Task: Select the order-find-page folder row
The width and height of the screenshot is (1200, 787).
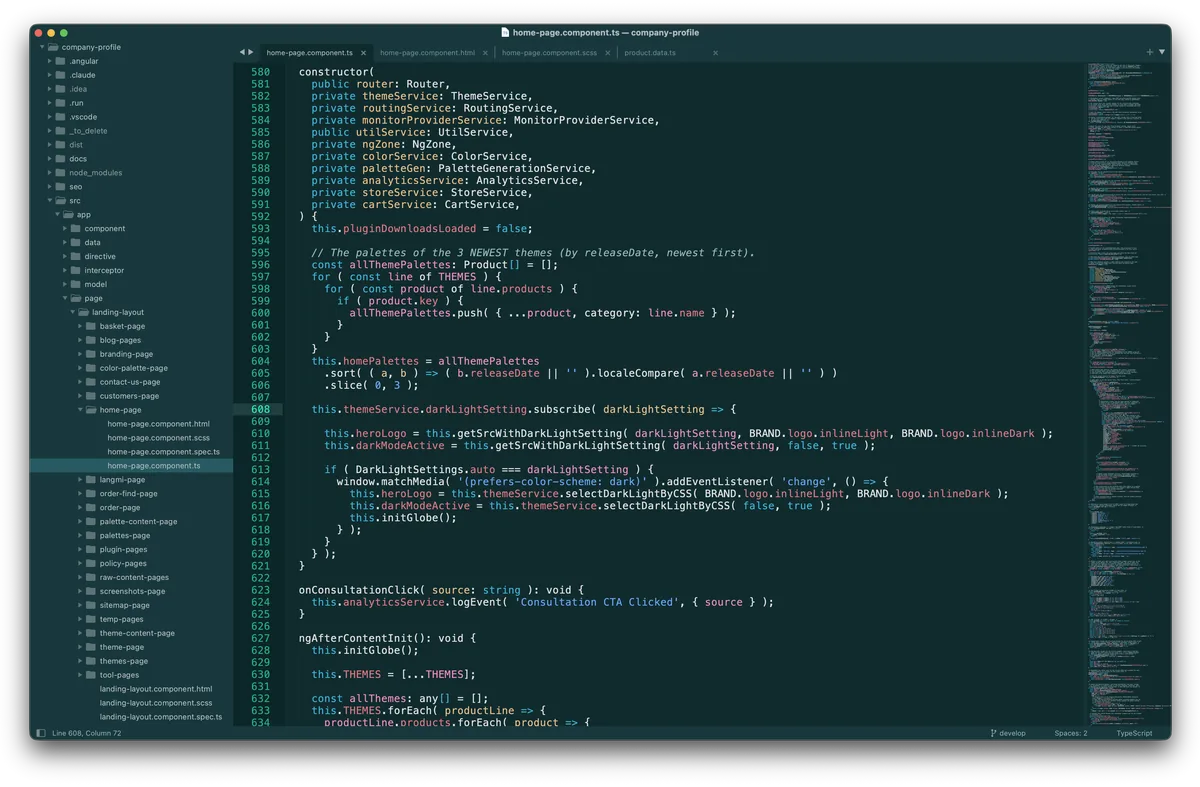Action: [132, 494]
